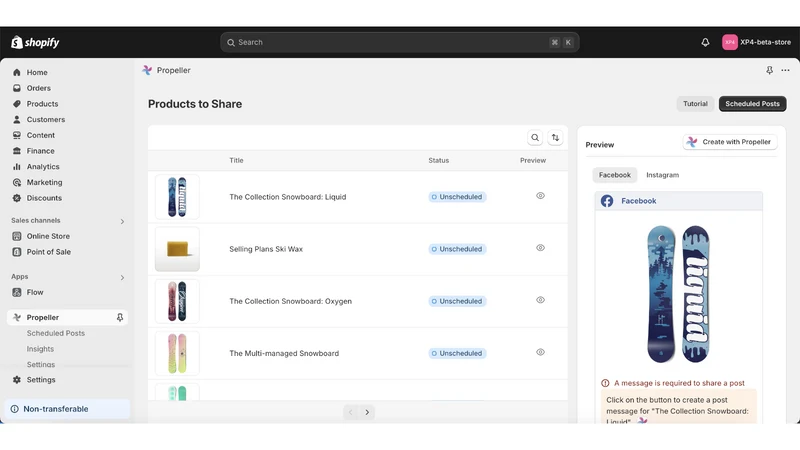Click Create with Propeller button

pyautogui.click(x=730, y=142)
